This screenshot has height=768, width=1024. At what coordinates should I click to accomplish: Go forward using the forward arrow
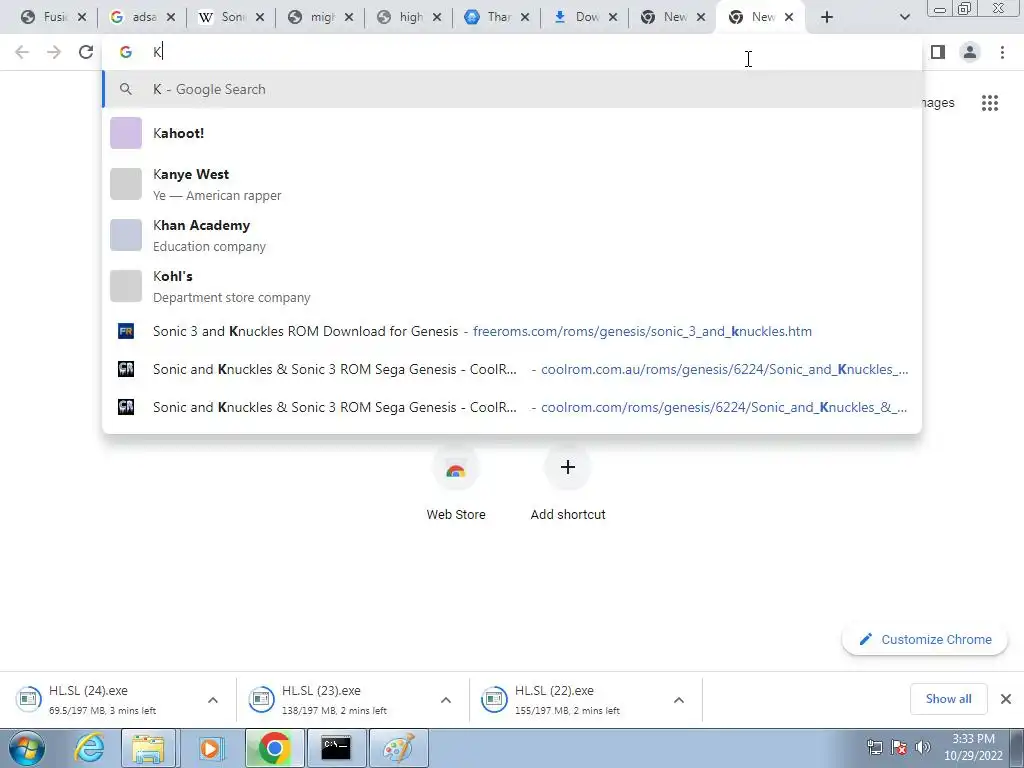coord(54,52)
